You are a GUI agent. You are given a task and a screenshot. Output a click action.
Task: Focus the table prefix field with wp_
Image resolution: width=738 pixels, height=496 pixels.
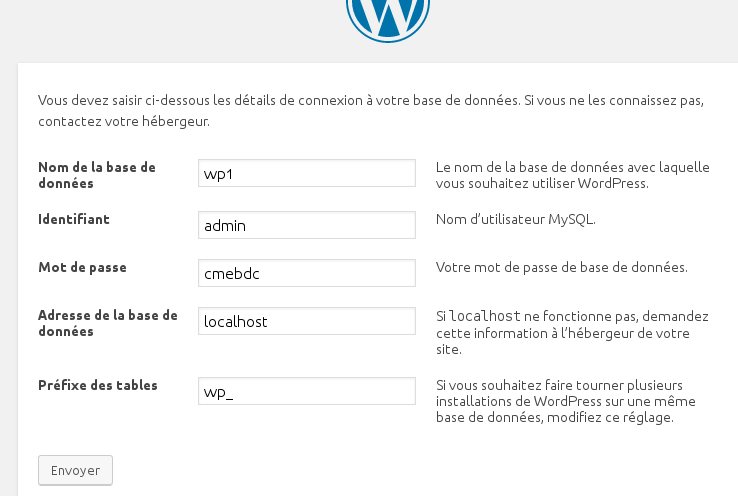[307, 391]
